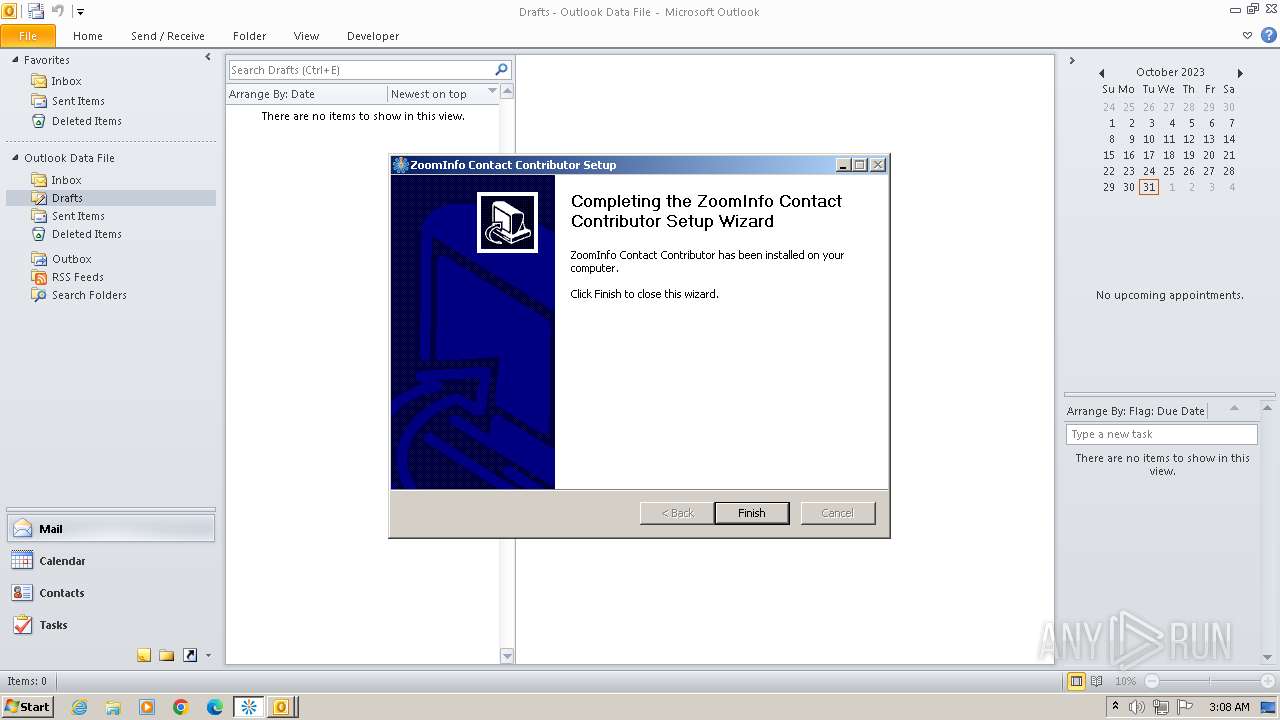
Task: Open the RSS Feeds folder
Action: point(78,277)
